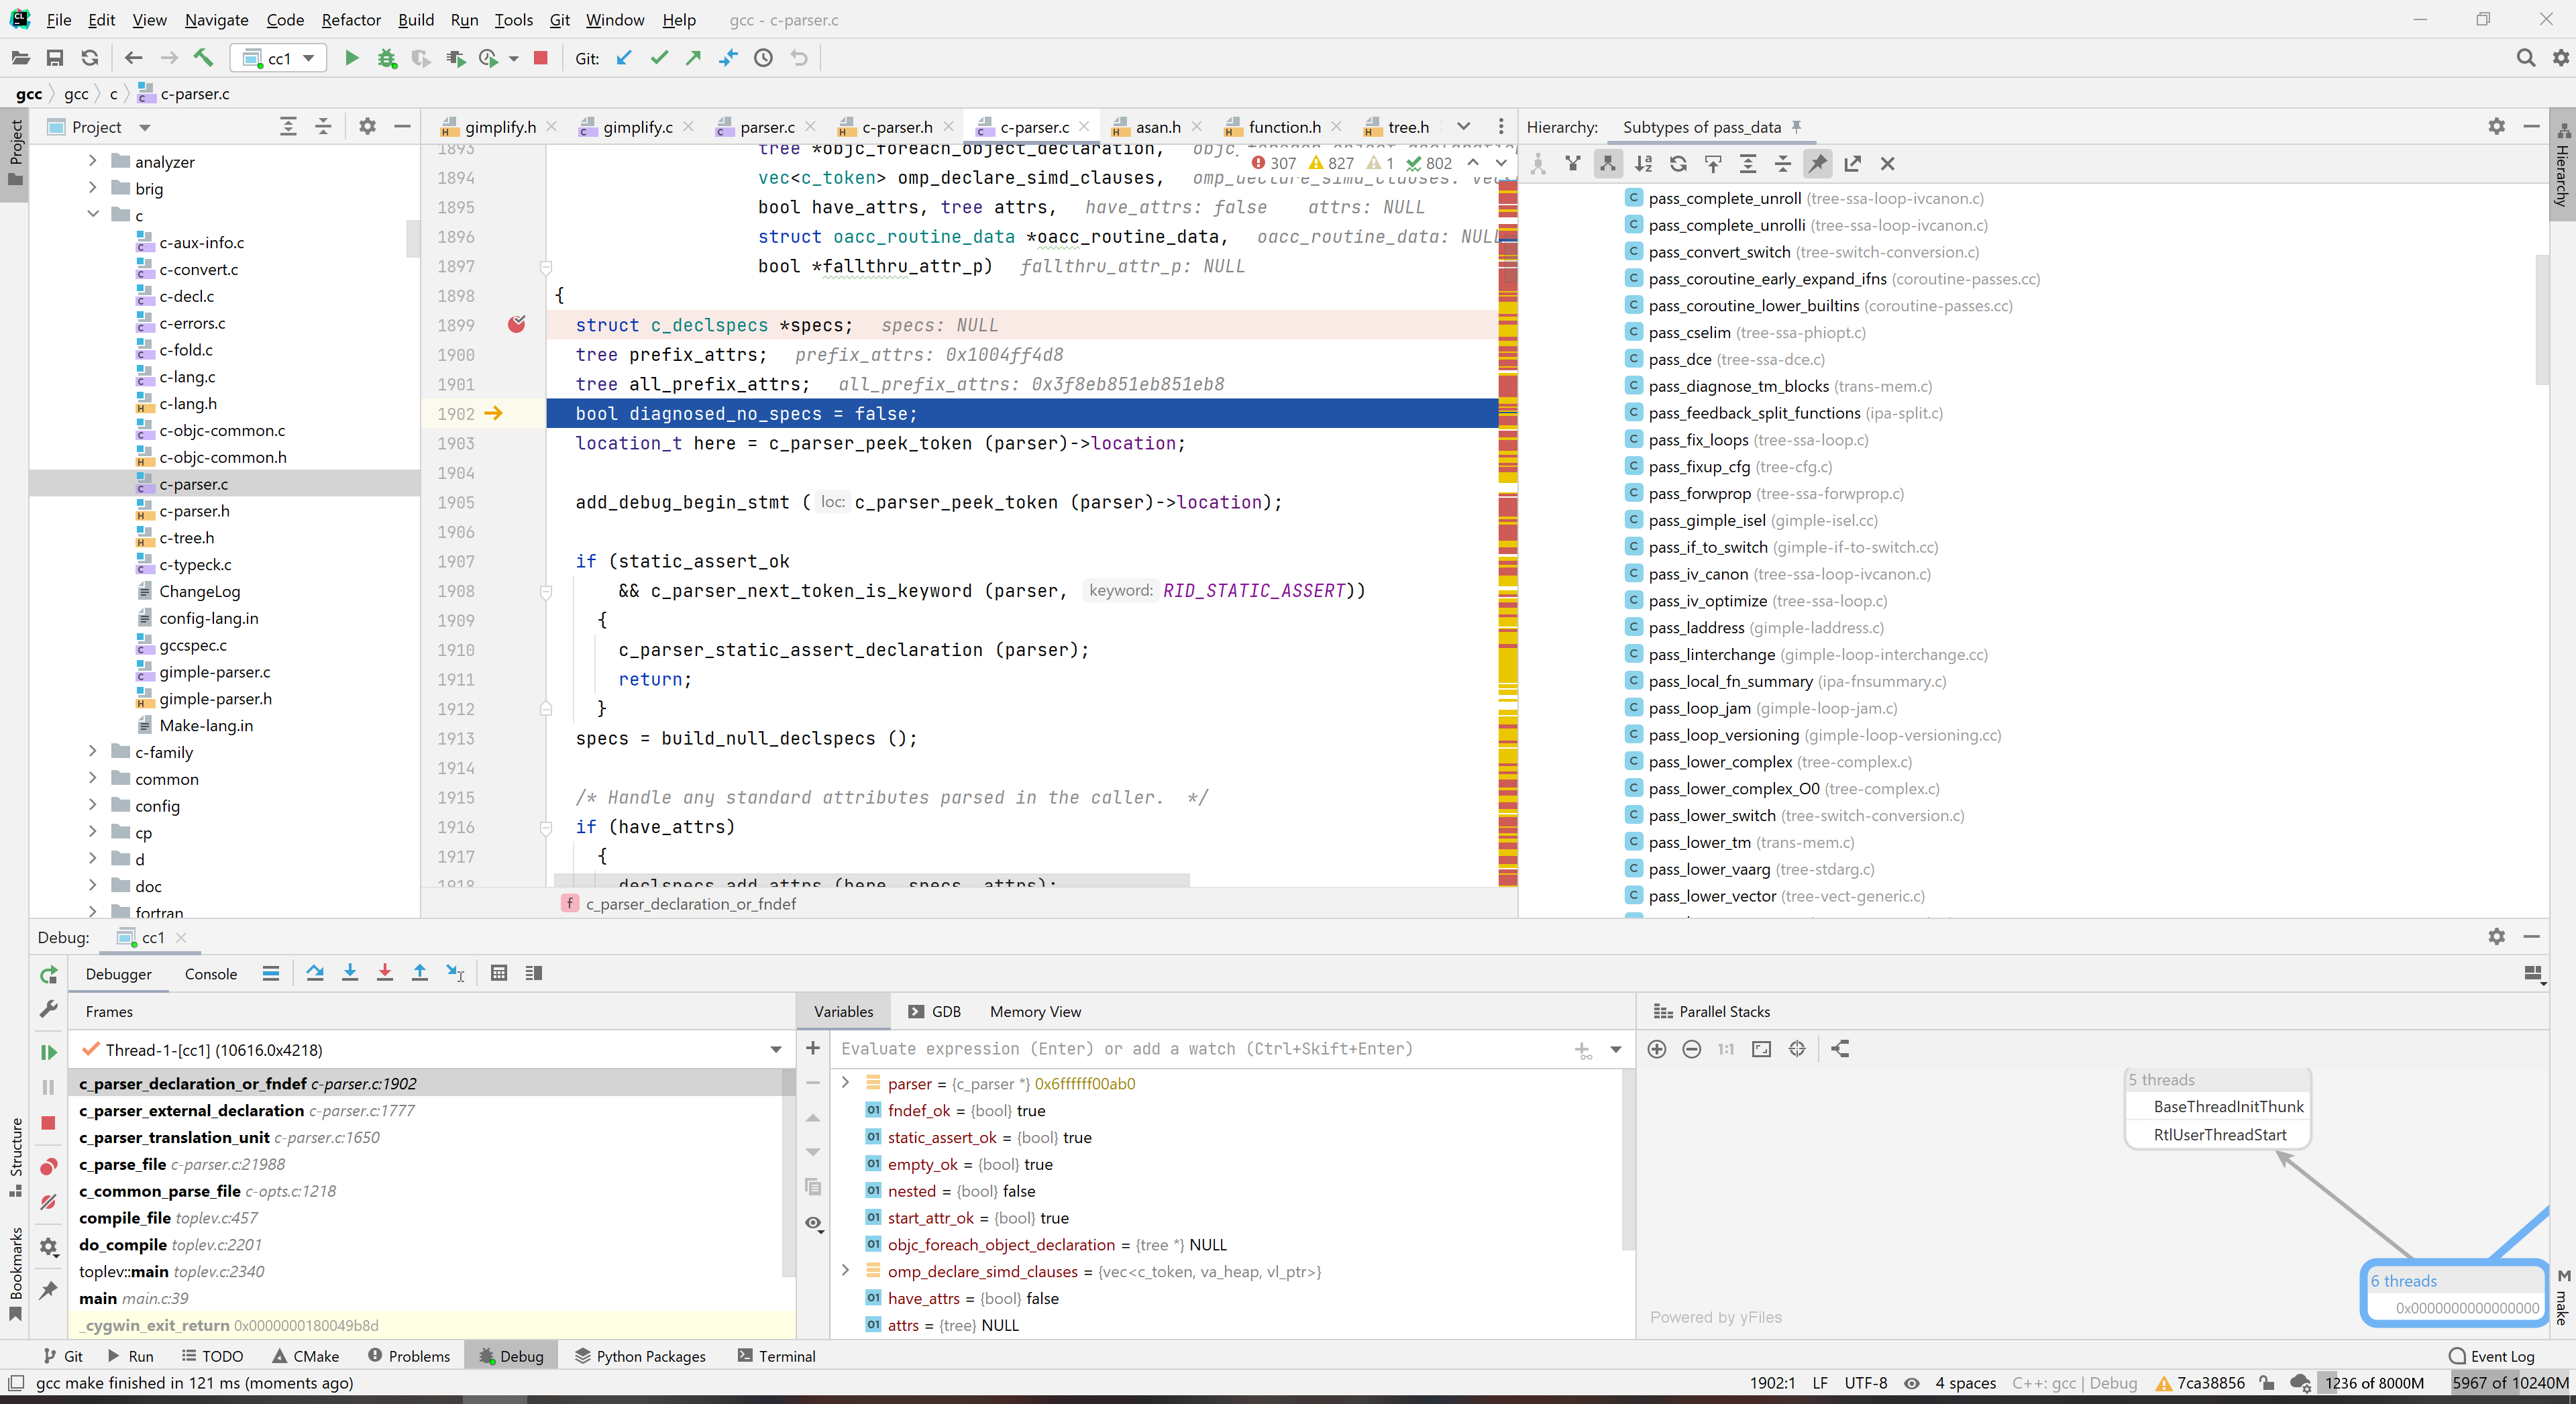Expand the omp_declare_simd_clauses variable
2576x1404 pixels.
coord(845,1272)
